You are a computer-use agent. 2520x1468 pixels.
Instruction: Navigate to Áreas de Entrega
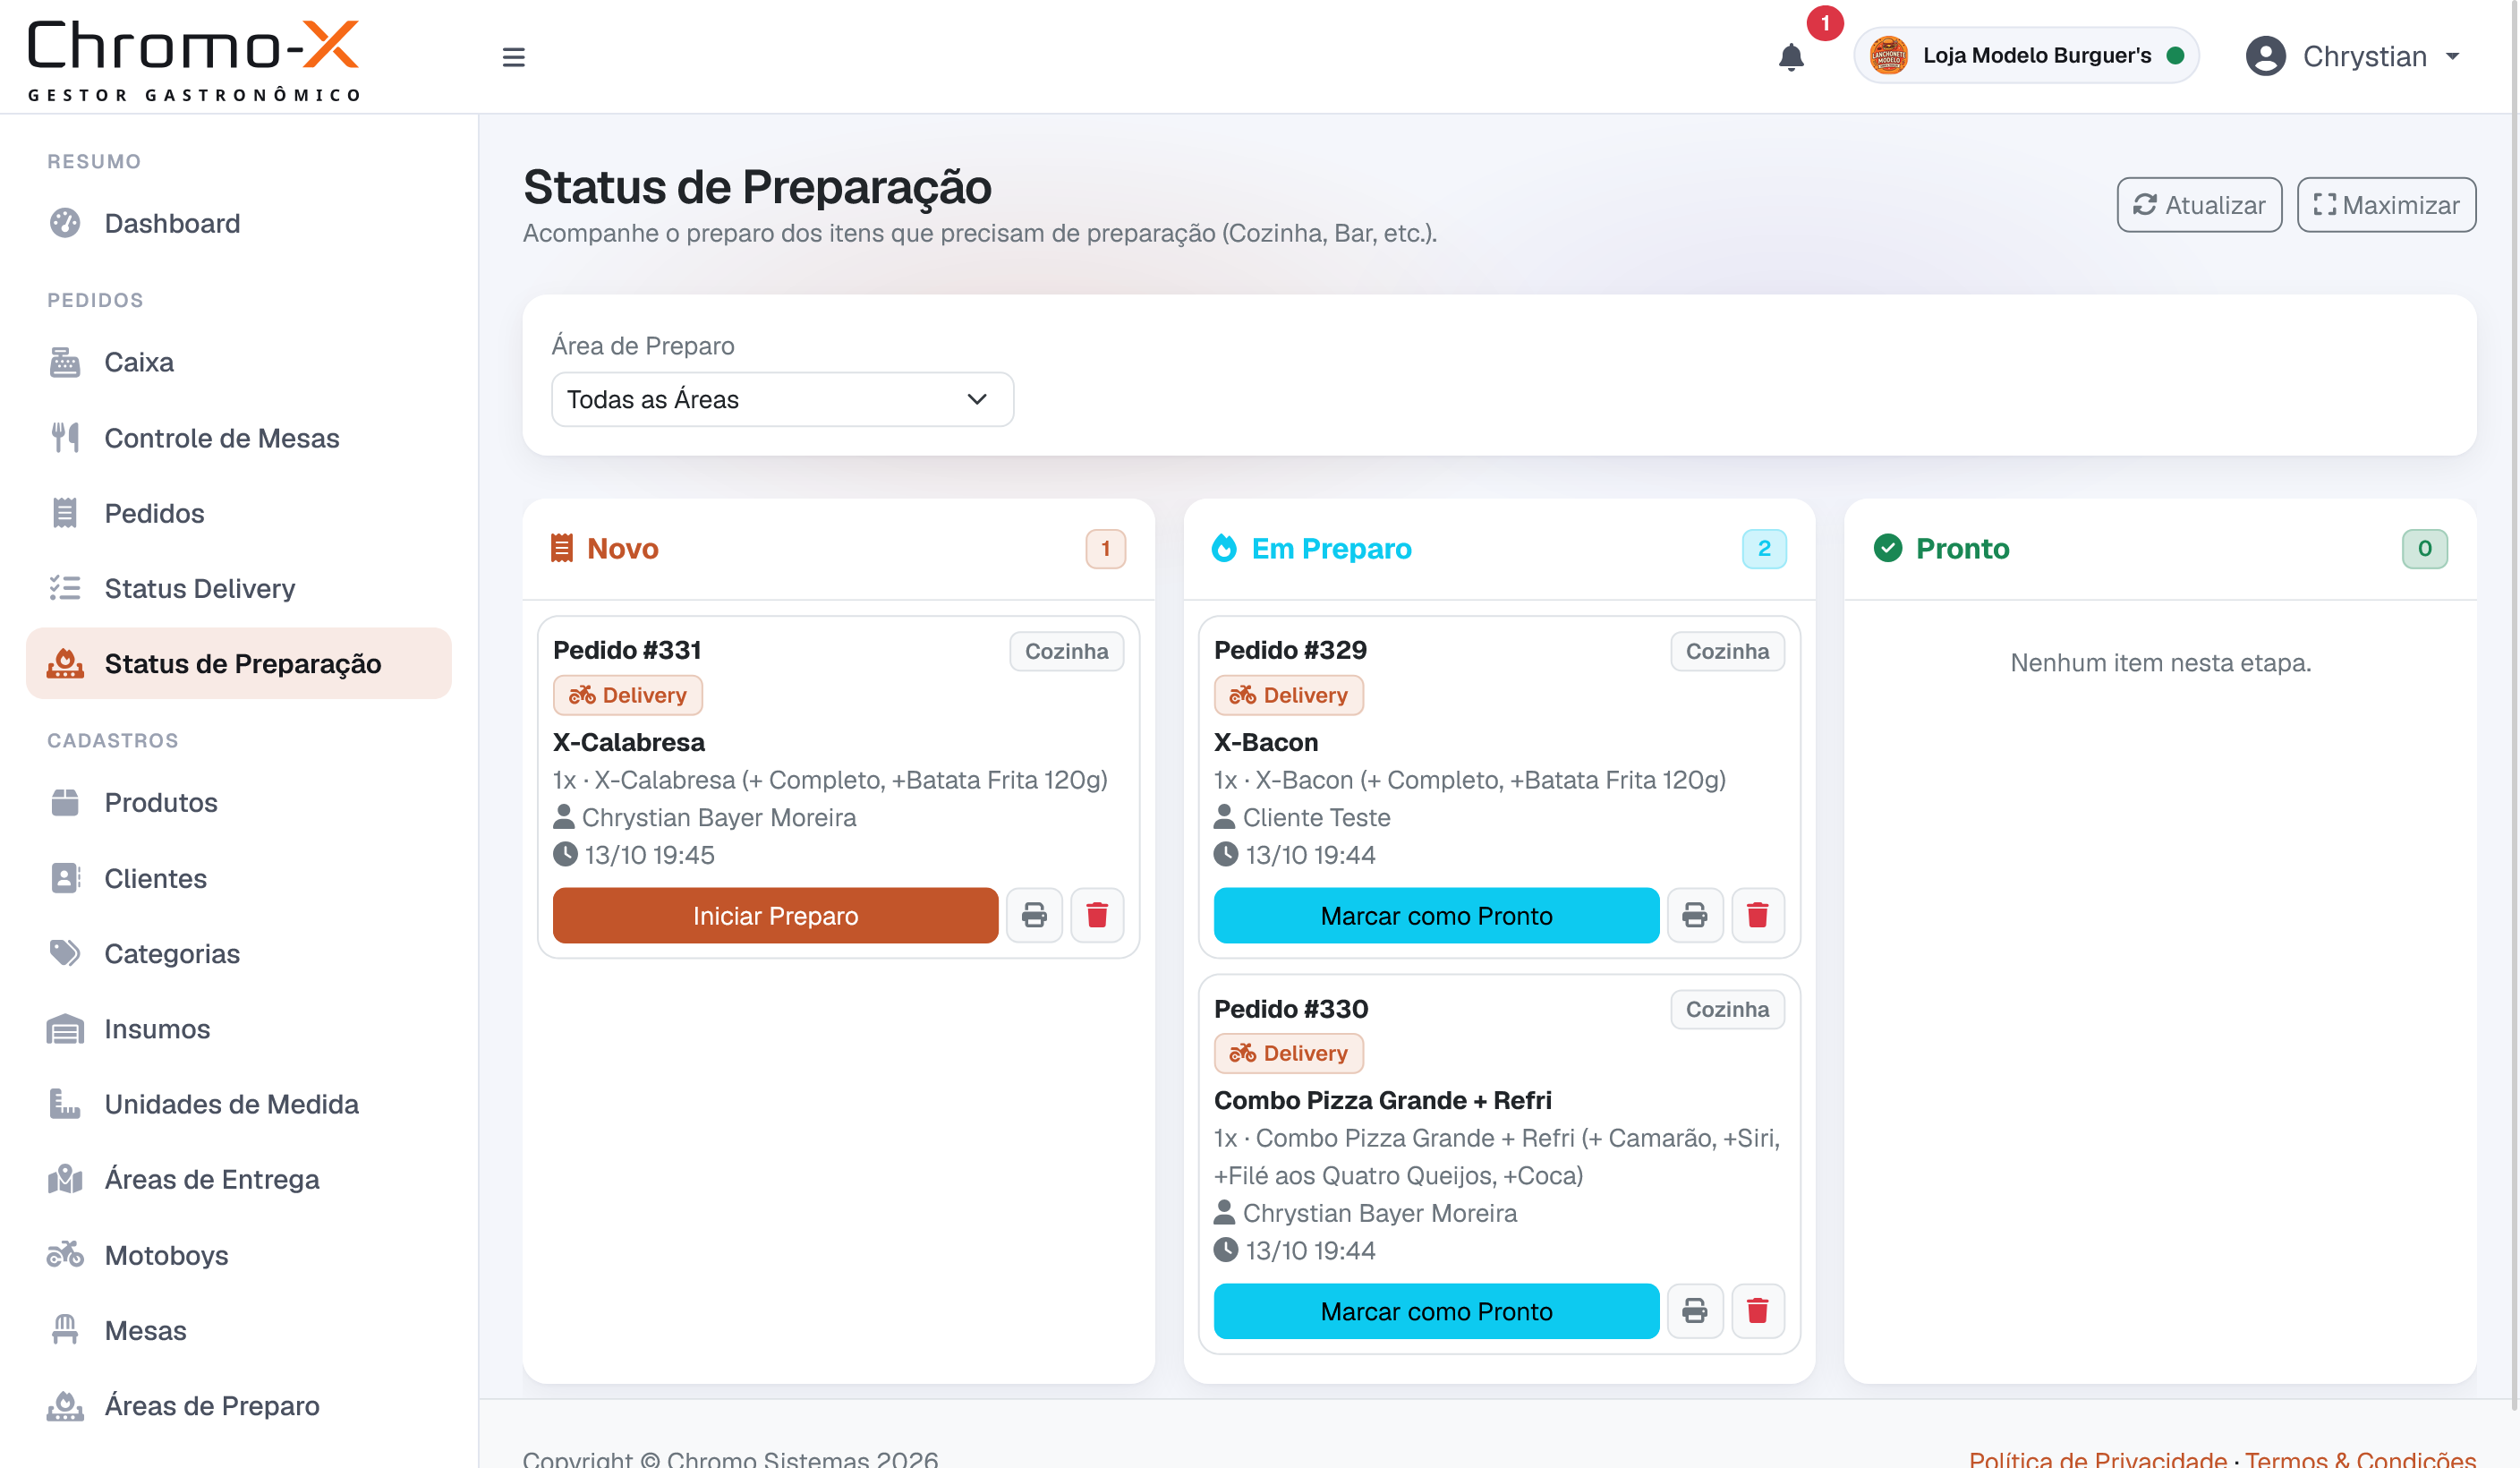238,1179
